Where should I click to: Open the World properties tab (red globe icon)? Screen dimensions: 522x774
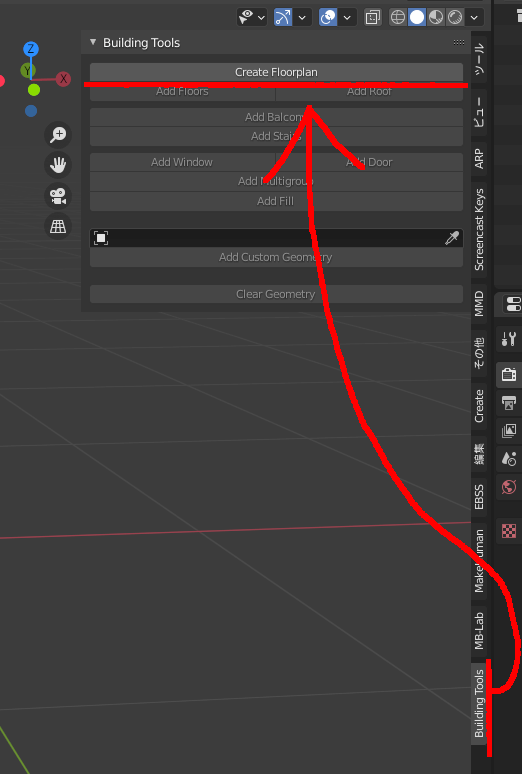coord(509,487)
